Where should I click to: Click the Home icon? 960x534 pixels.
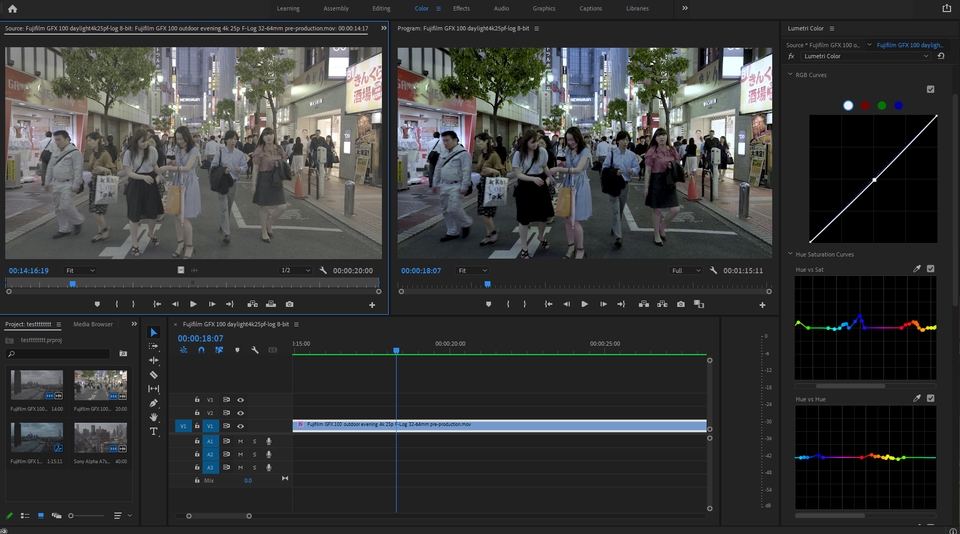(12, 8)
